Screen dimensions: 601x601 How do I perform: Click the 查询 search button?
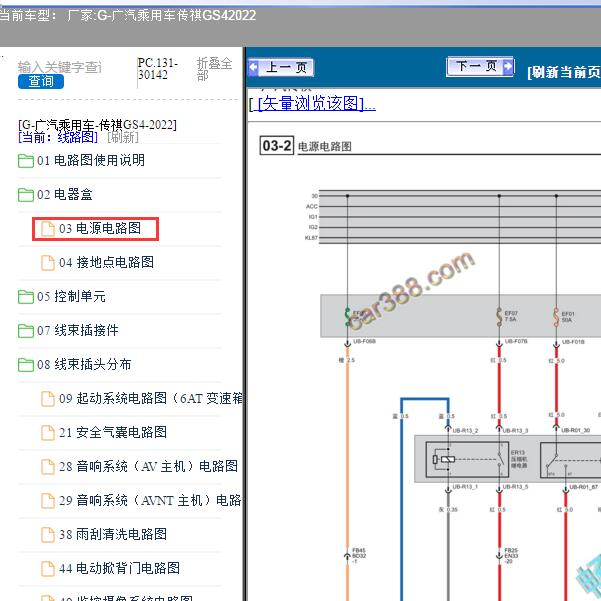tap(41, 81)
